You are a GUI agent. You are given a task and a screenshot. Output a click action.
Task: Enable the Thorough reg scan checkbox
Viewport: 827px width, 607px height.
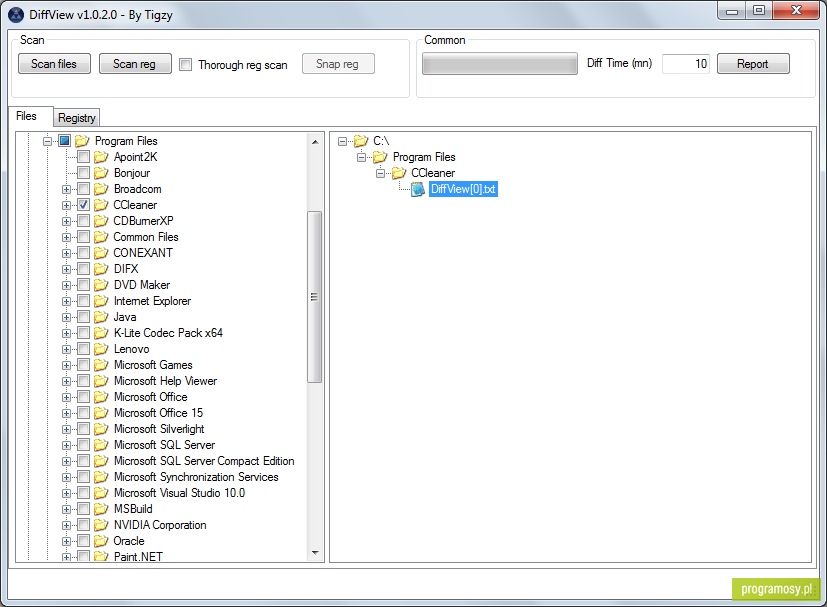(185, 64)
